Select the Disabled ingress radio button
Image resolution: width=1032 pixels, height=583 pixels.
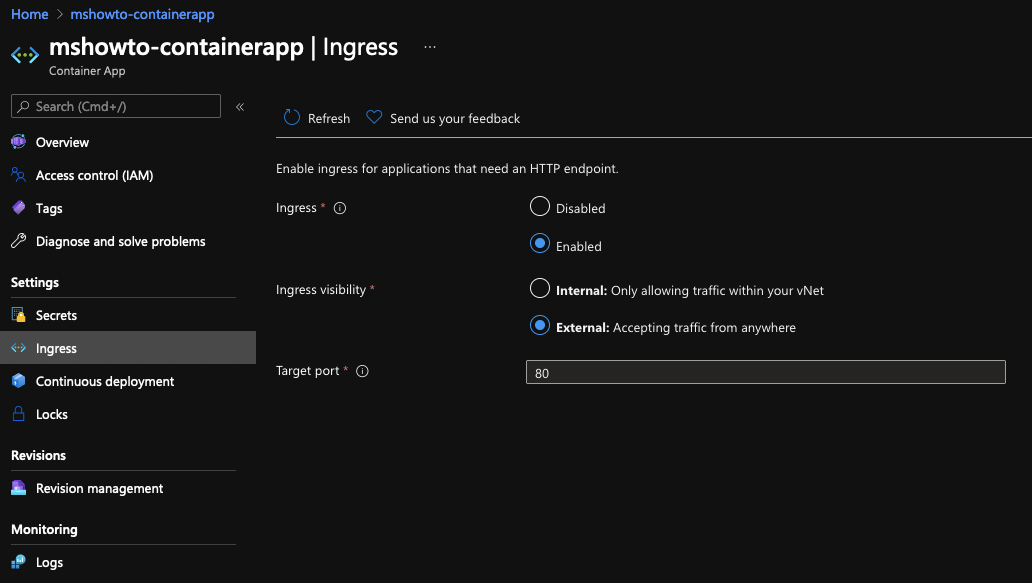click(x=540, y=207)
